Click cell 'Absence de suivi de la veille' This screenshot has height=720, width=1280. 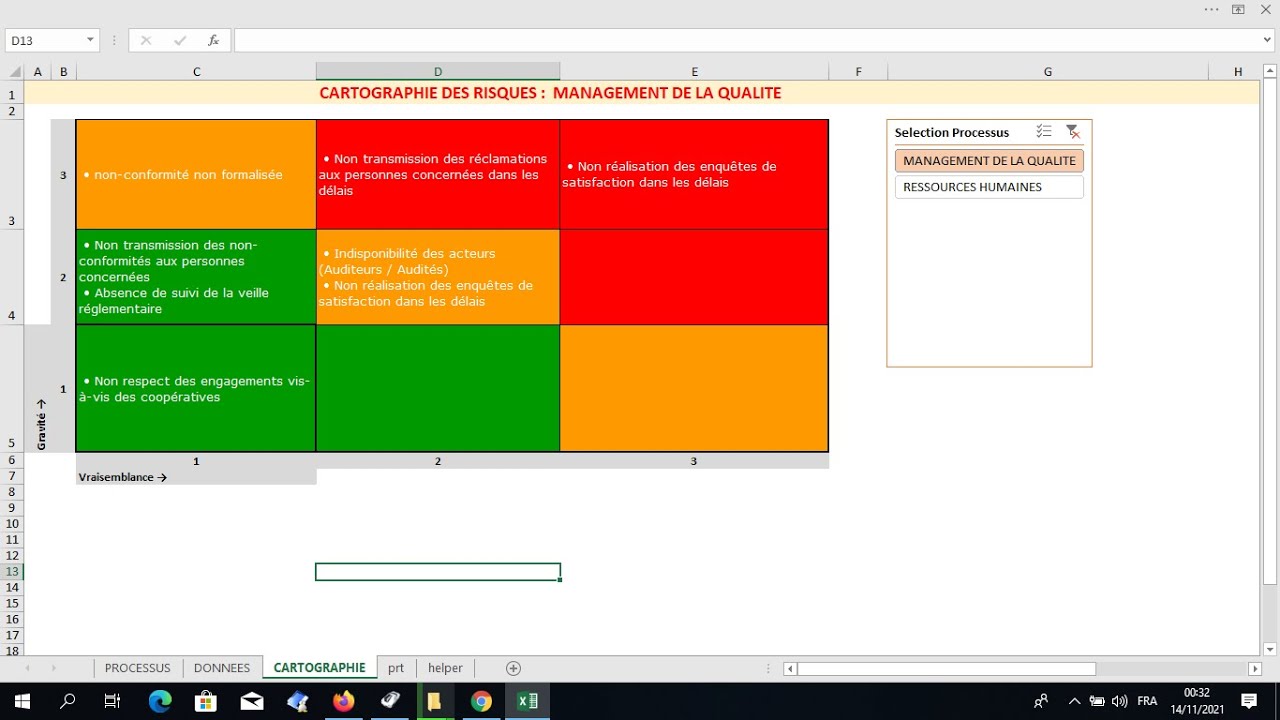click(x=196, y=277)
